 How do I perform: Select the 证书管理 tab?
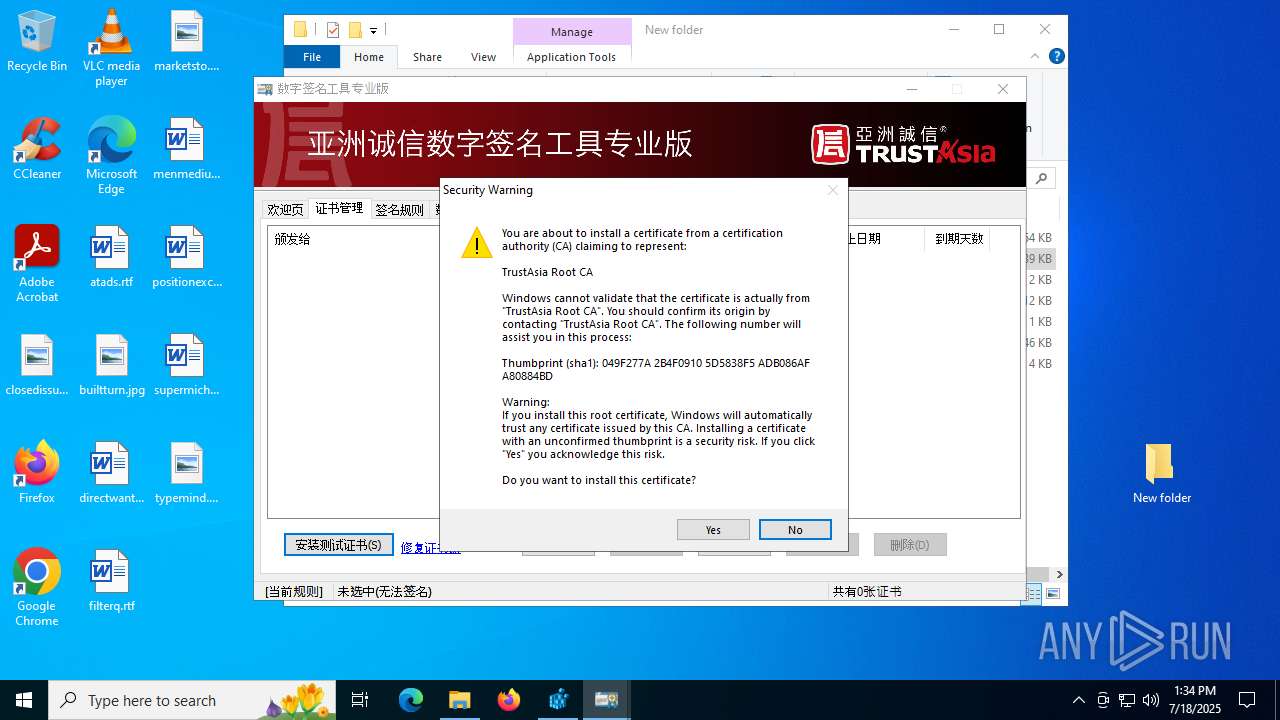(339, 208)
